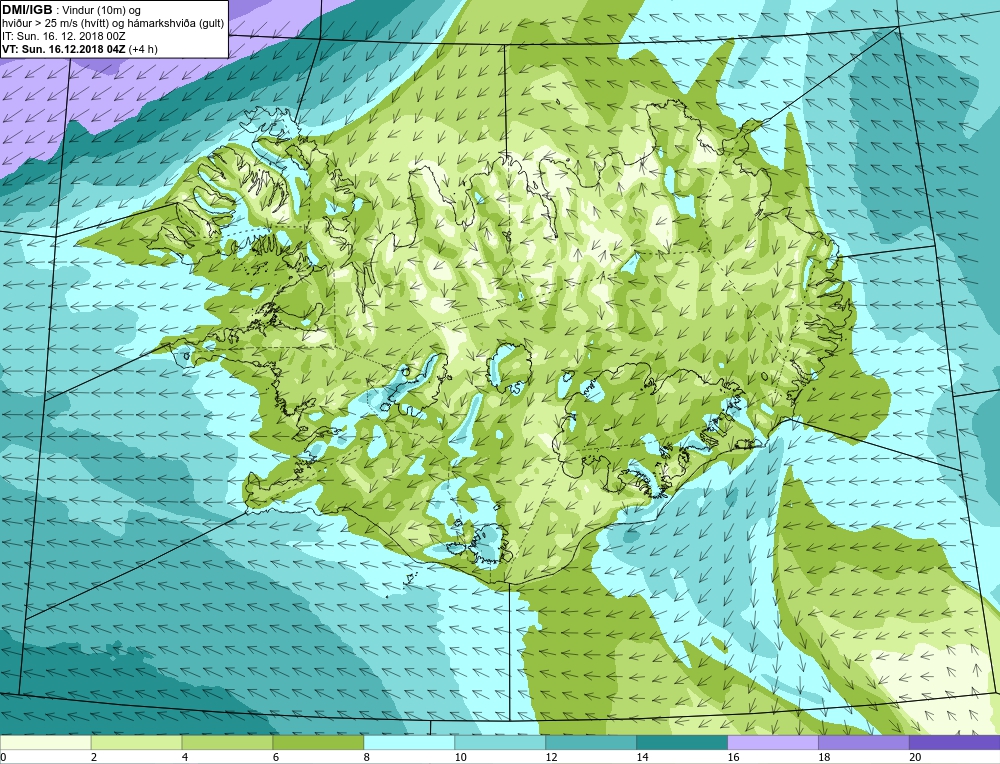Click the legend label '16'
This screenshot has height=764, width=1000.
733,757
